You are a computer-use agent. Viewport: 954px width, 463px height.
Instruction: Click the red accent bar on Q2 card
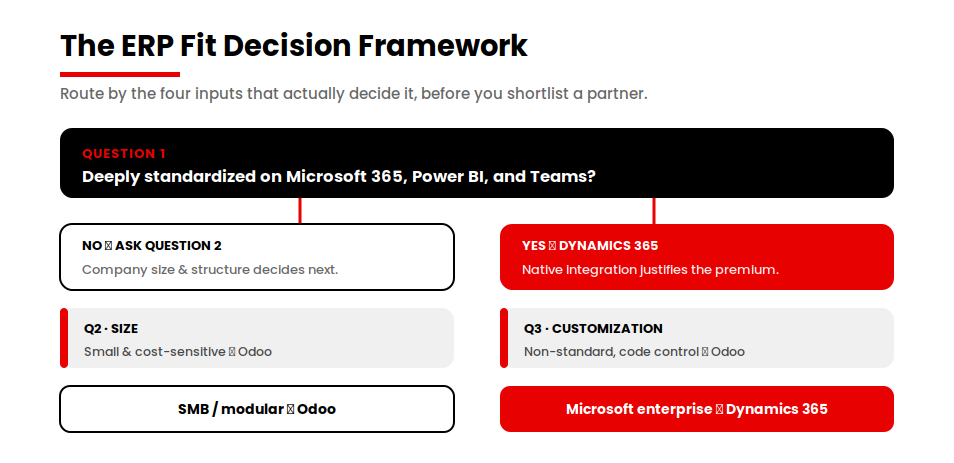click(x=64, y=338)
